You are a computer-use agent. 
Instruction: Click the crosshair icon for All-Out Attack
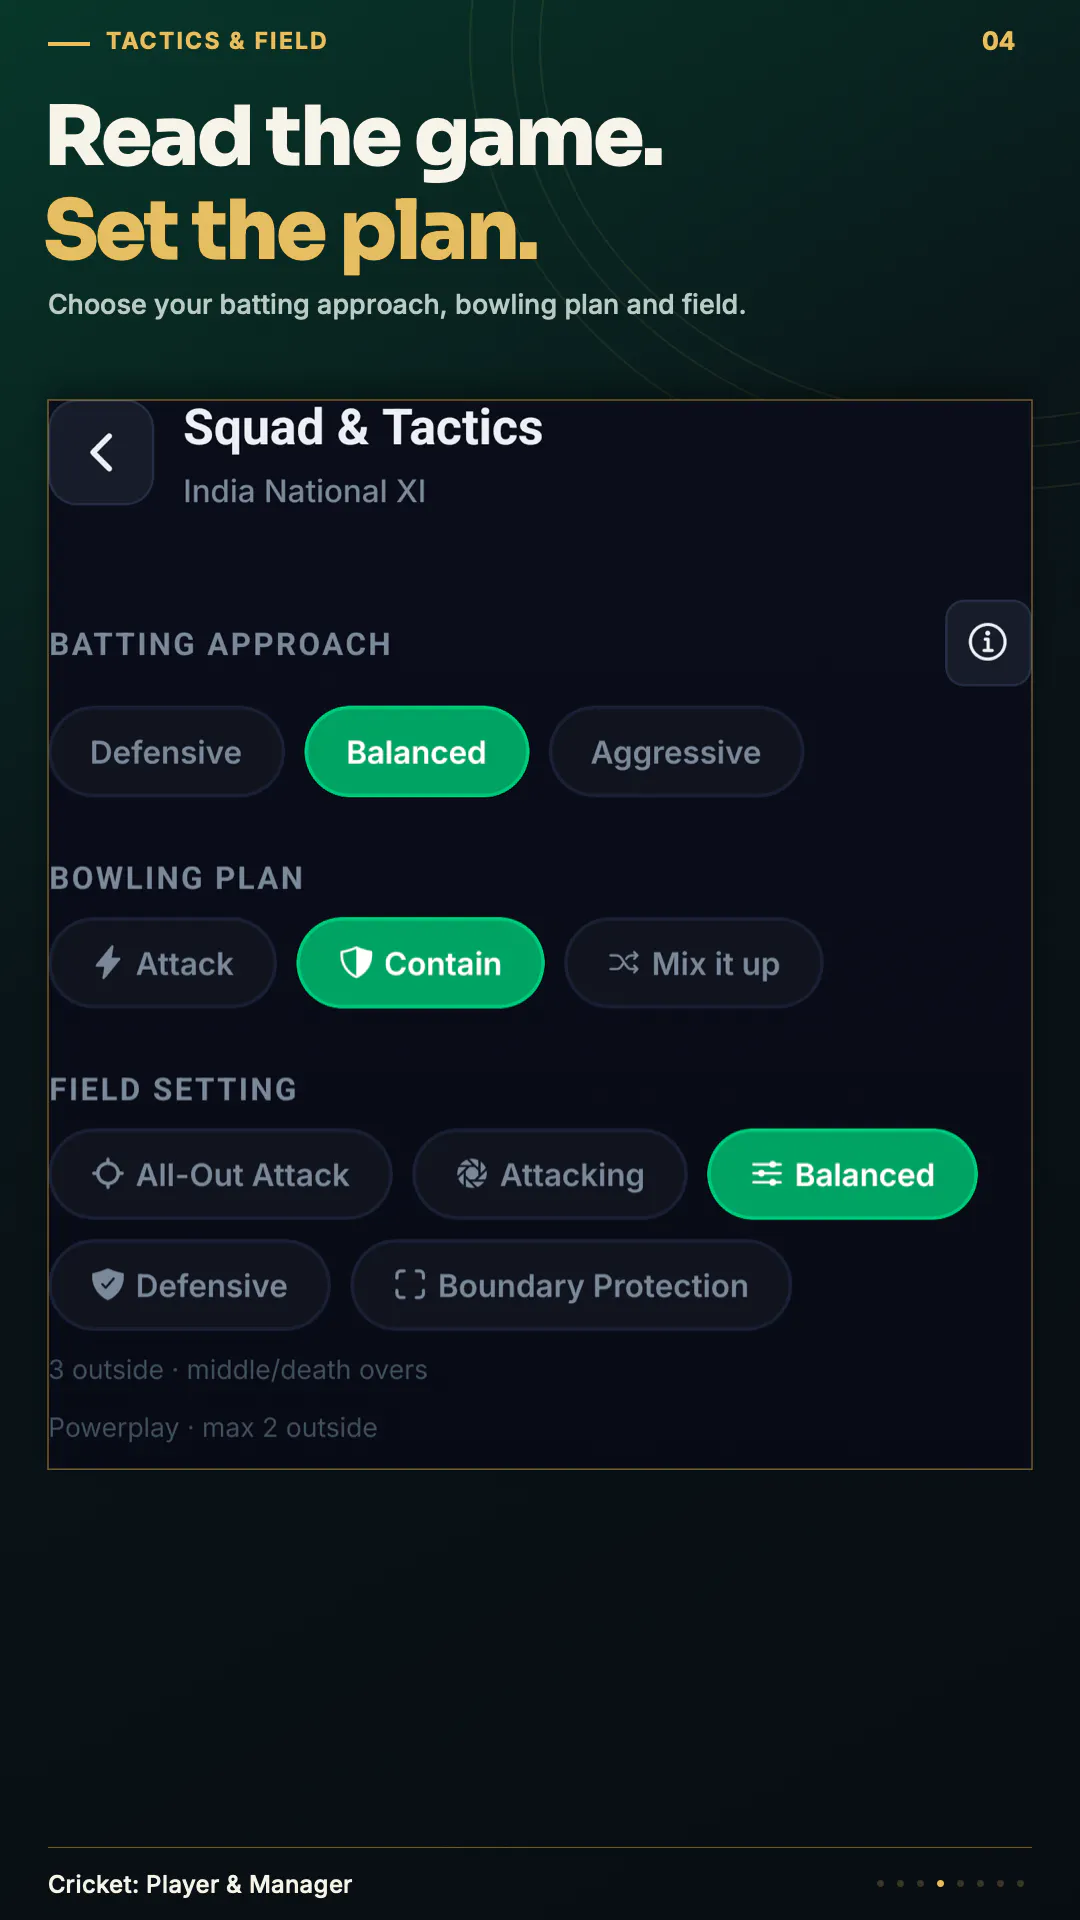108,1174
